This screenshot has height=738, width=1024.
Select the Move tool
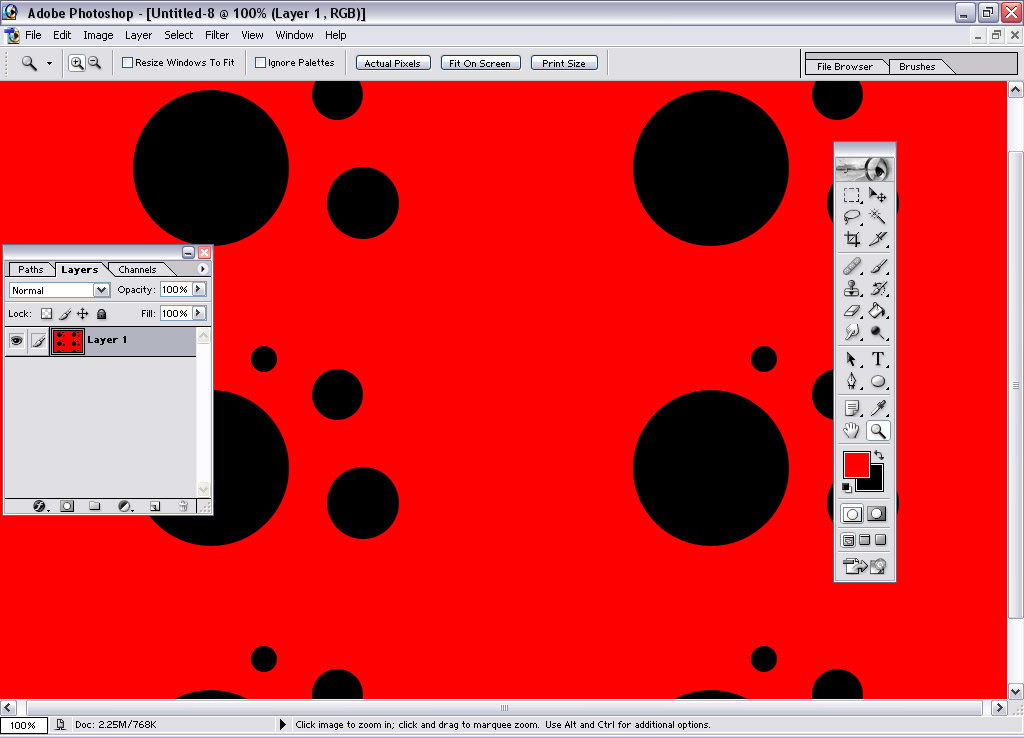[878, 195]
